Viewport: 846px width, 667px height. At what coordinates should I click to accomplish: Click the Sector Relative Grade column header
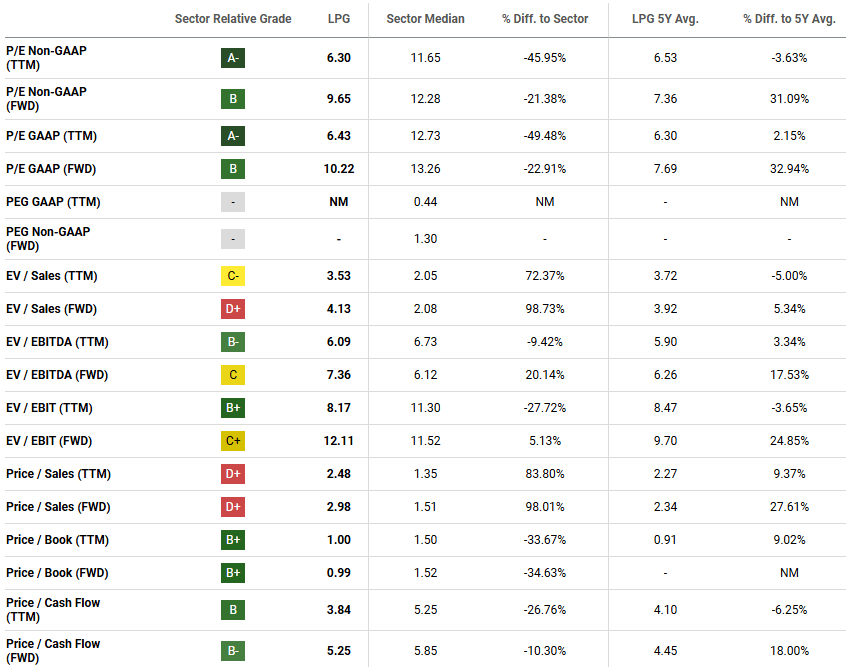coord(233,19)
